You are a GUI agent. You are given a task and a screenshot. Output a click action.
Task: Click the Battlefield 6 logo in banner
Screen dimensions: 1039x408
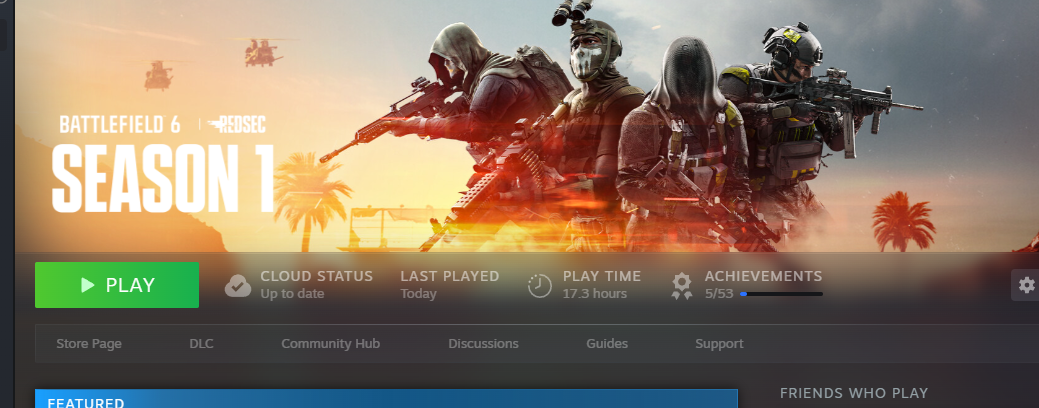(122, 125)
